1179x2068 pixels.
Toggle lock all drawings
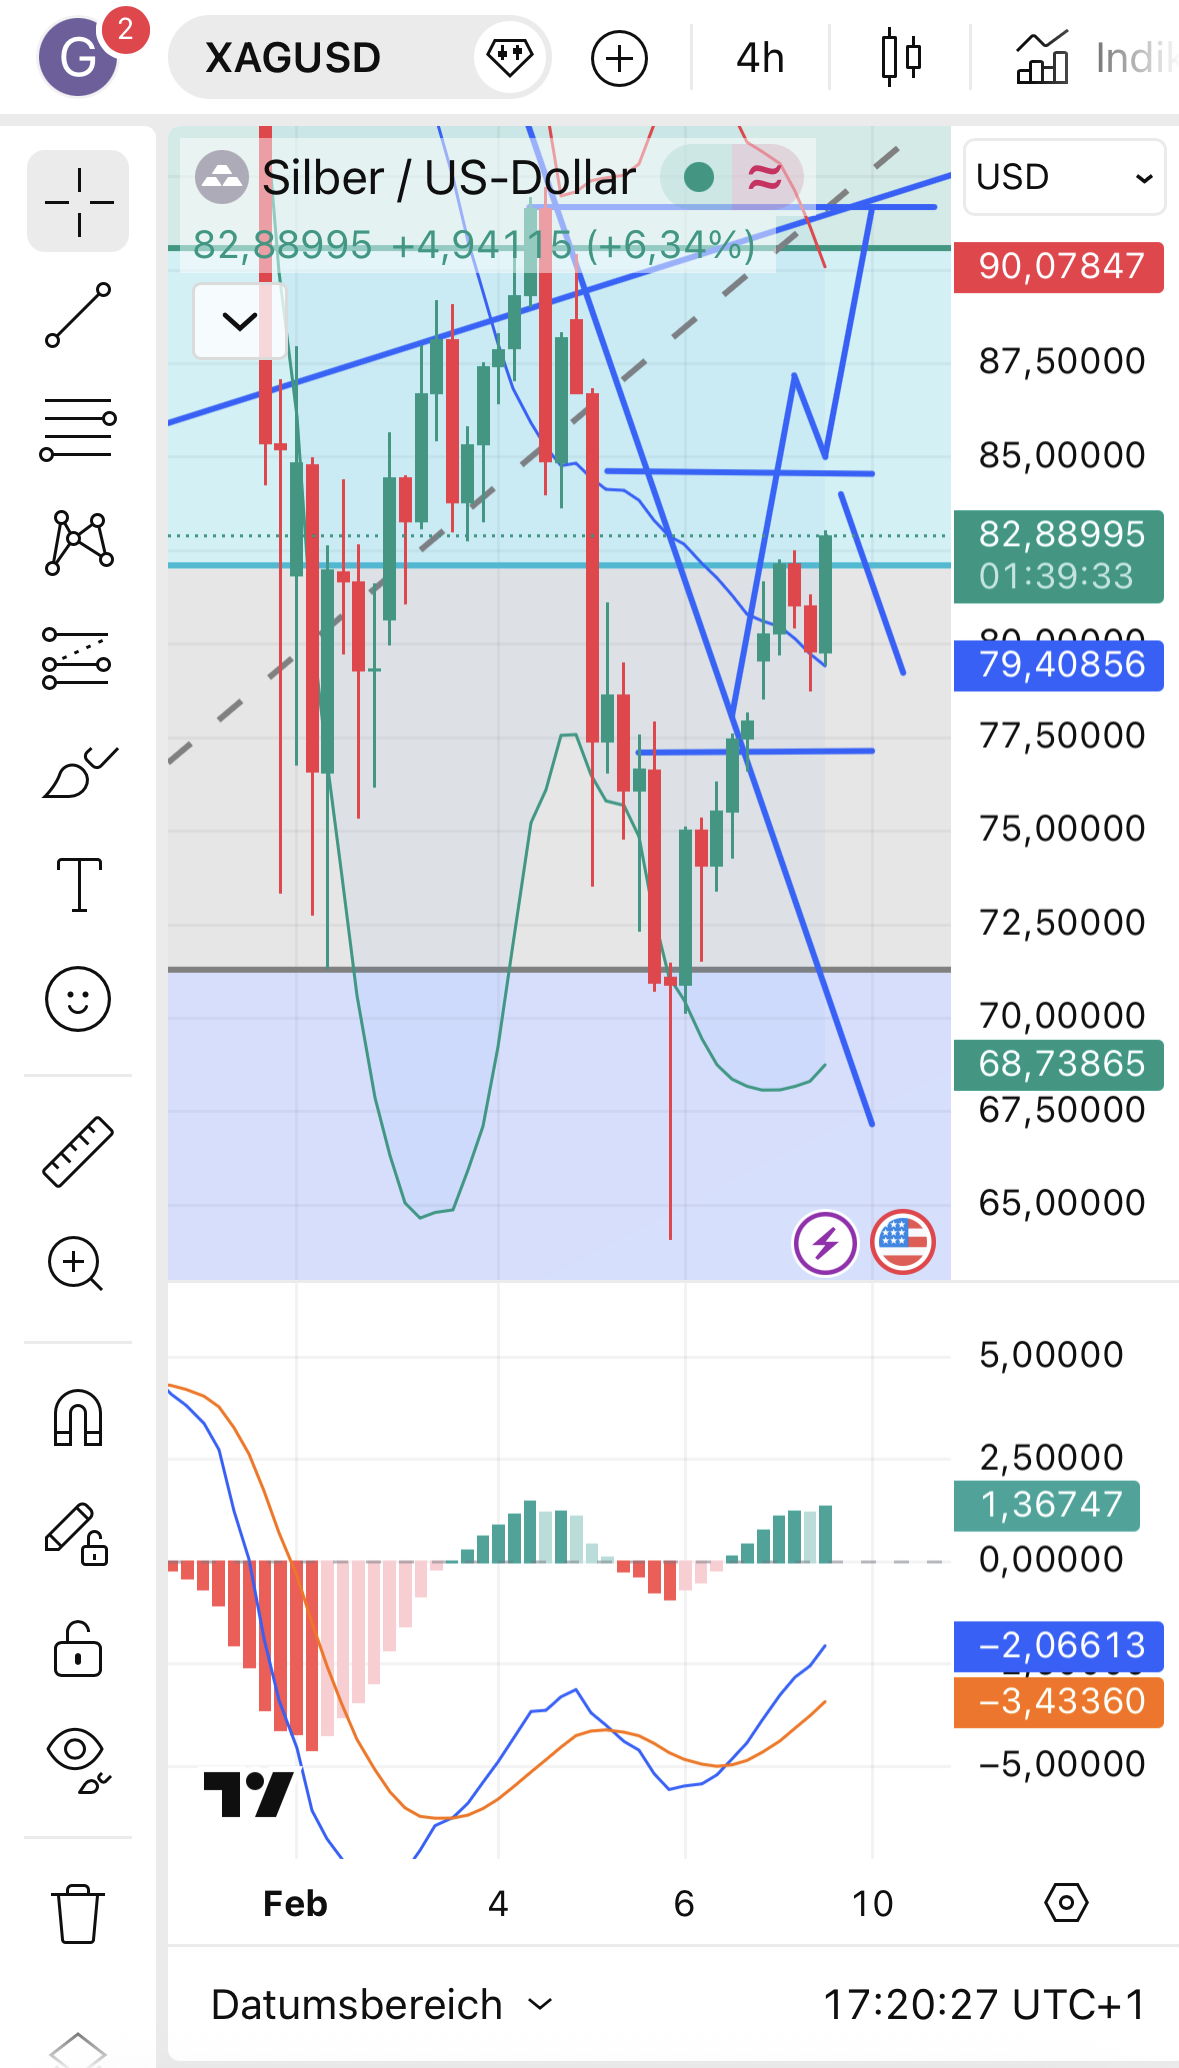tap(78, 1649)
